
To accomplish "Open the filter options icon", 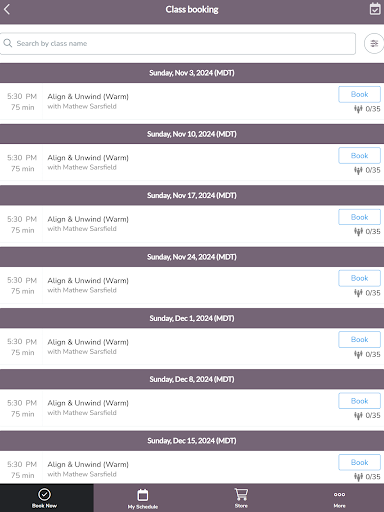I will point(374,43).
